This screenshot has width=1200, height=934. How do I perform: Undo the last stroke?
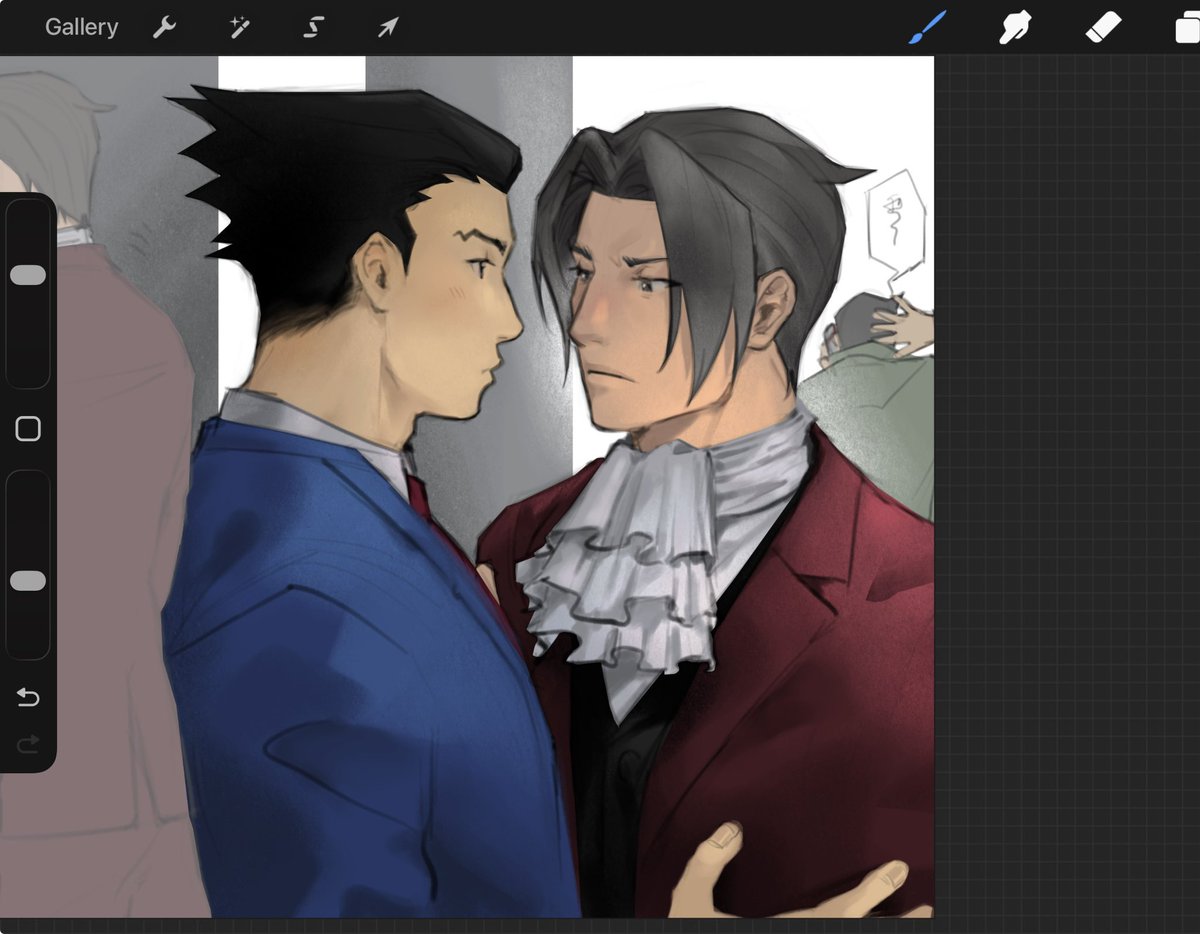click(x=28, y=697)
